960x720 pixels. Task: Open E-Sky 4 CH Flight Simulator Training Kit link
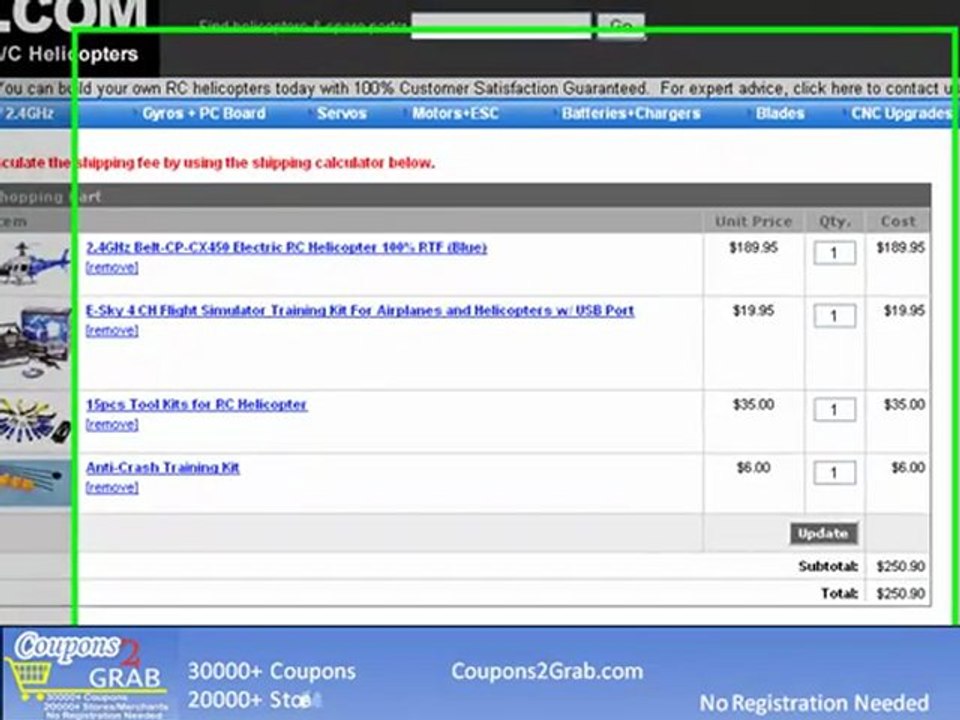click(x=360, y=310)
